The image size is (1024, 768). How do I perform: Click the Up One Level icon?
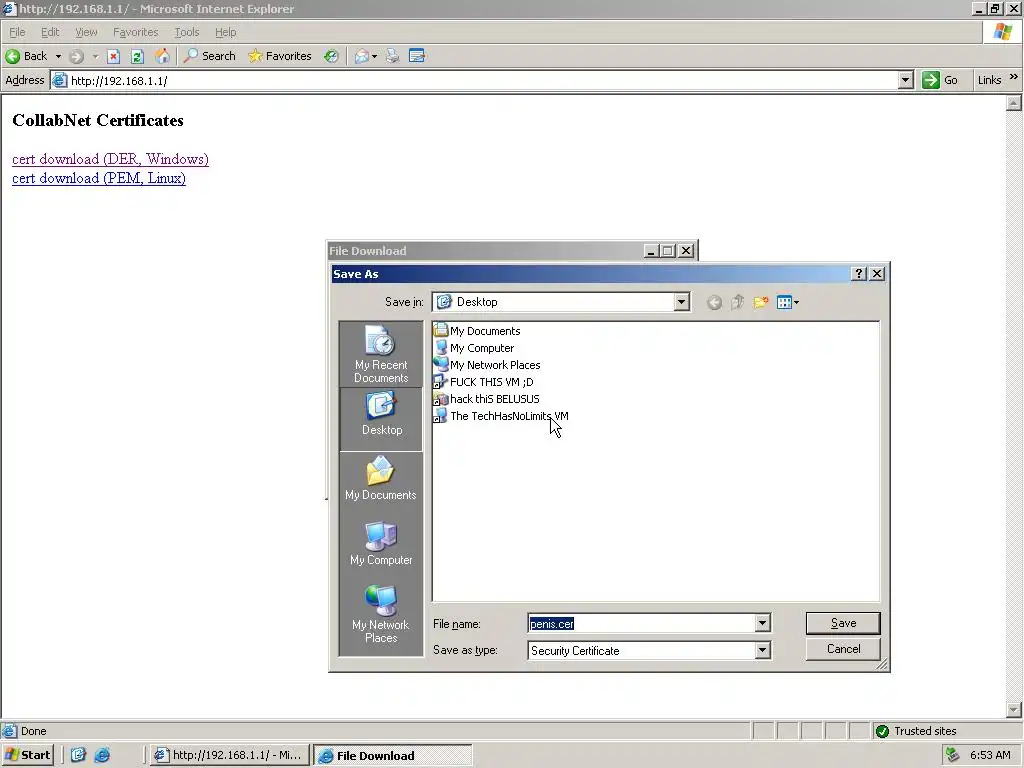(x=737, y=302)
